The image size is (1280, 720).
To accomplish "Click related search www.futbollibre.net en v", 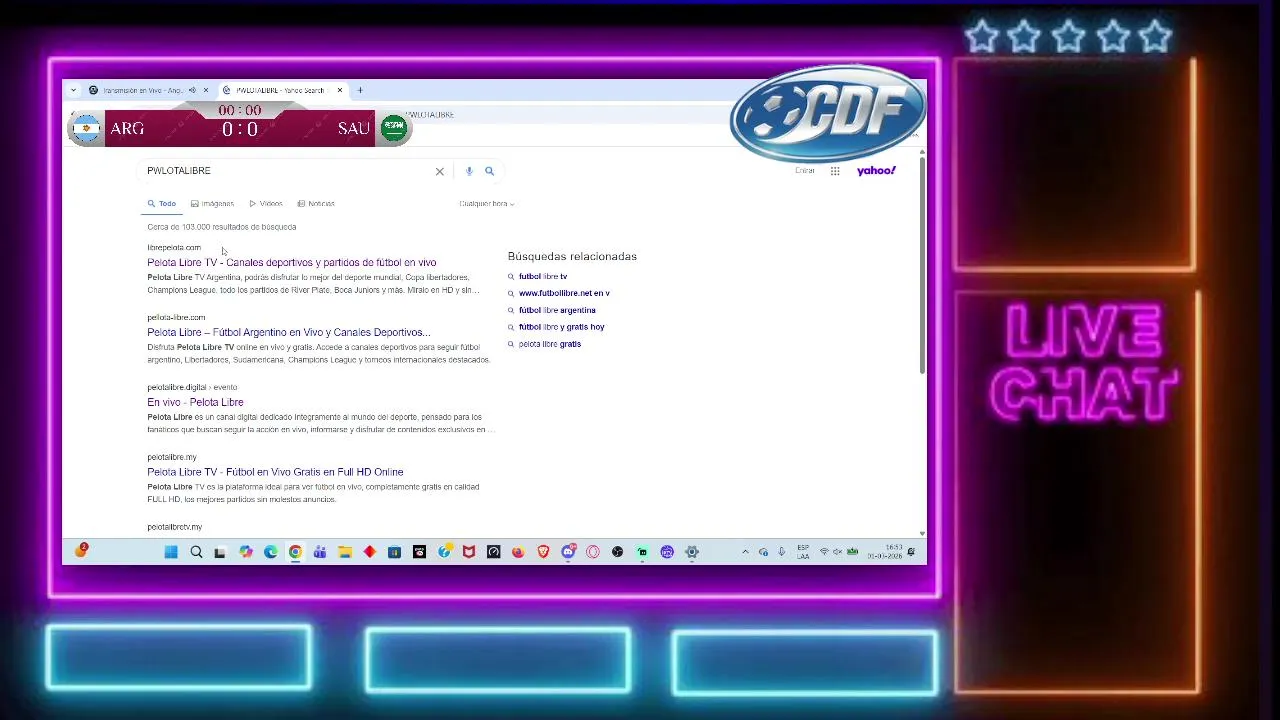I will (x=564, y=293).
